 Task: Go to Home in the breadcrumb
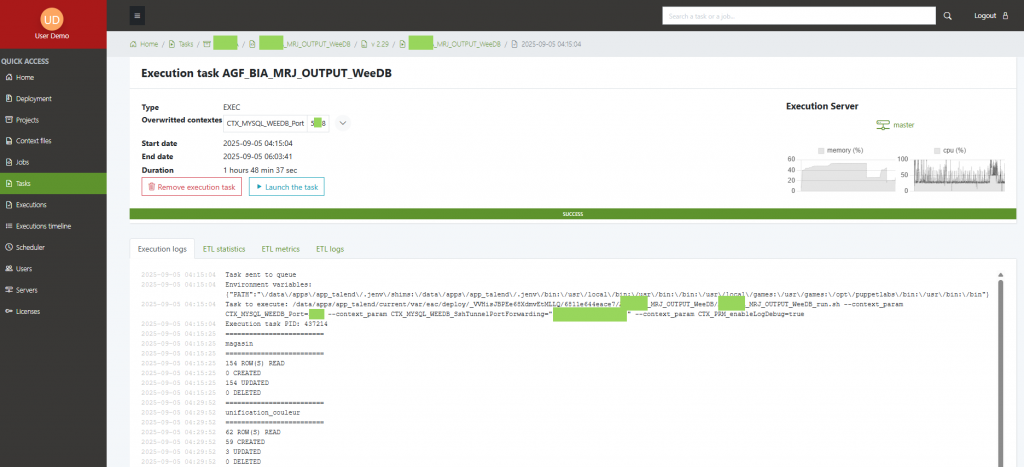pyautogui.click(x=144, y=44)
